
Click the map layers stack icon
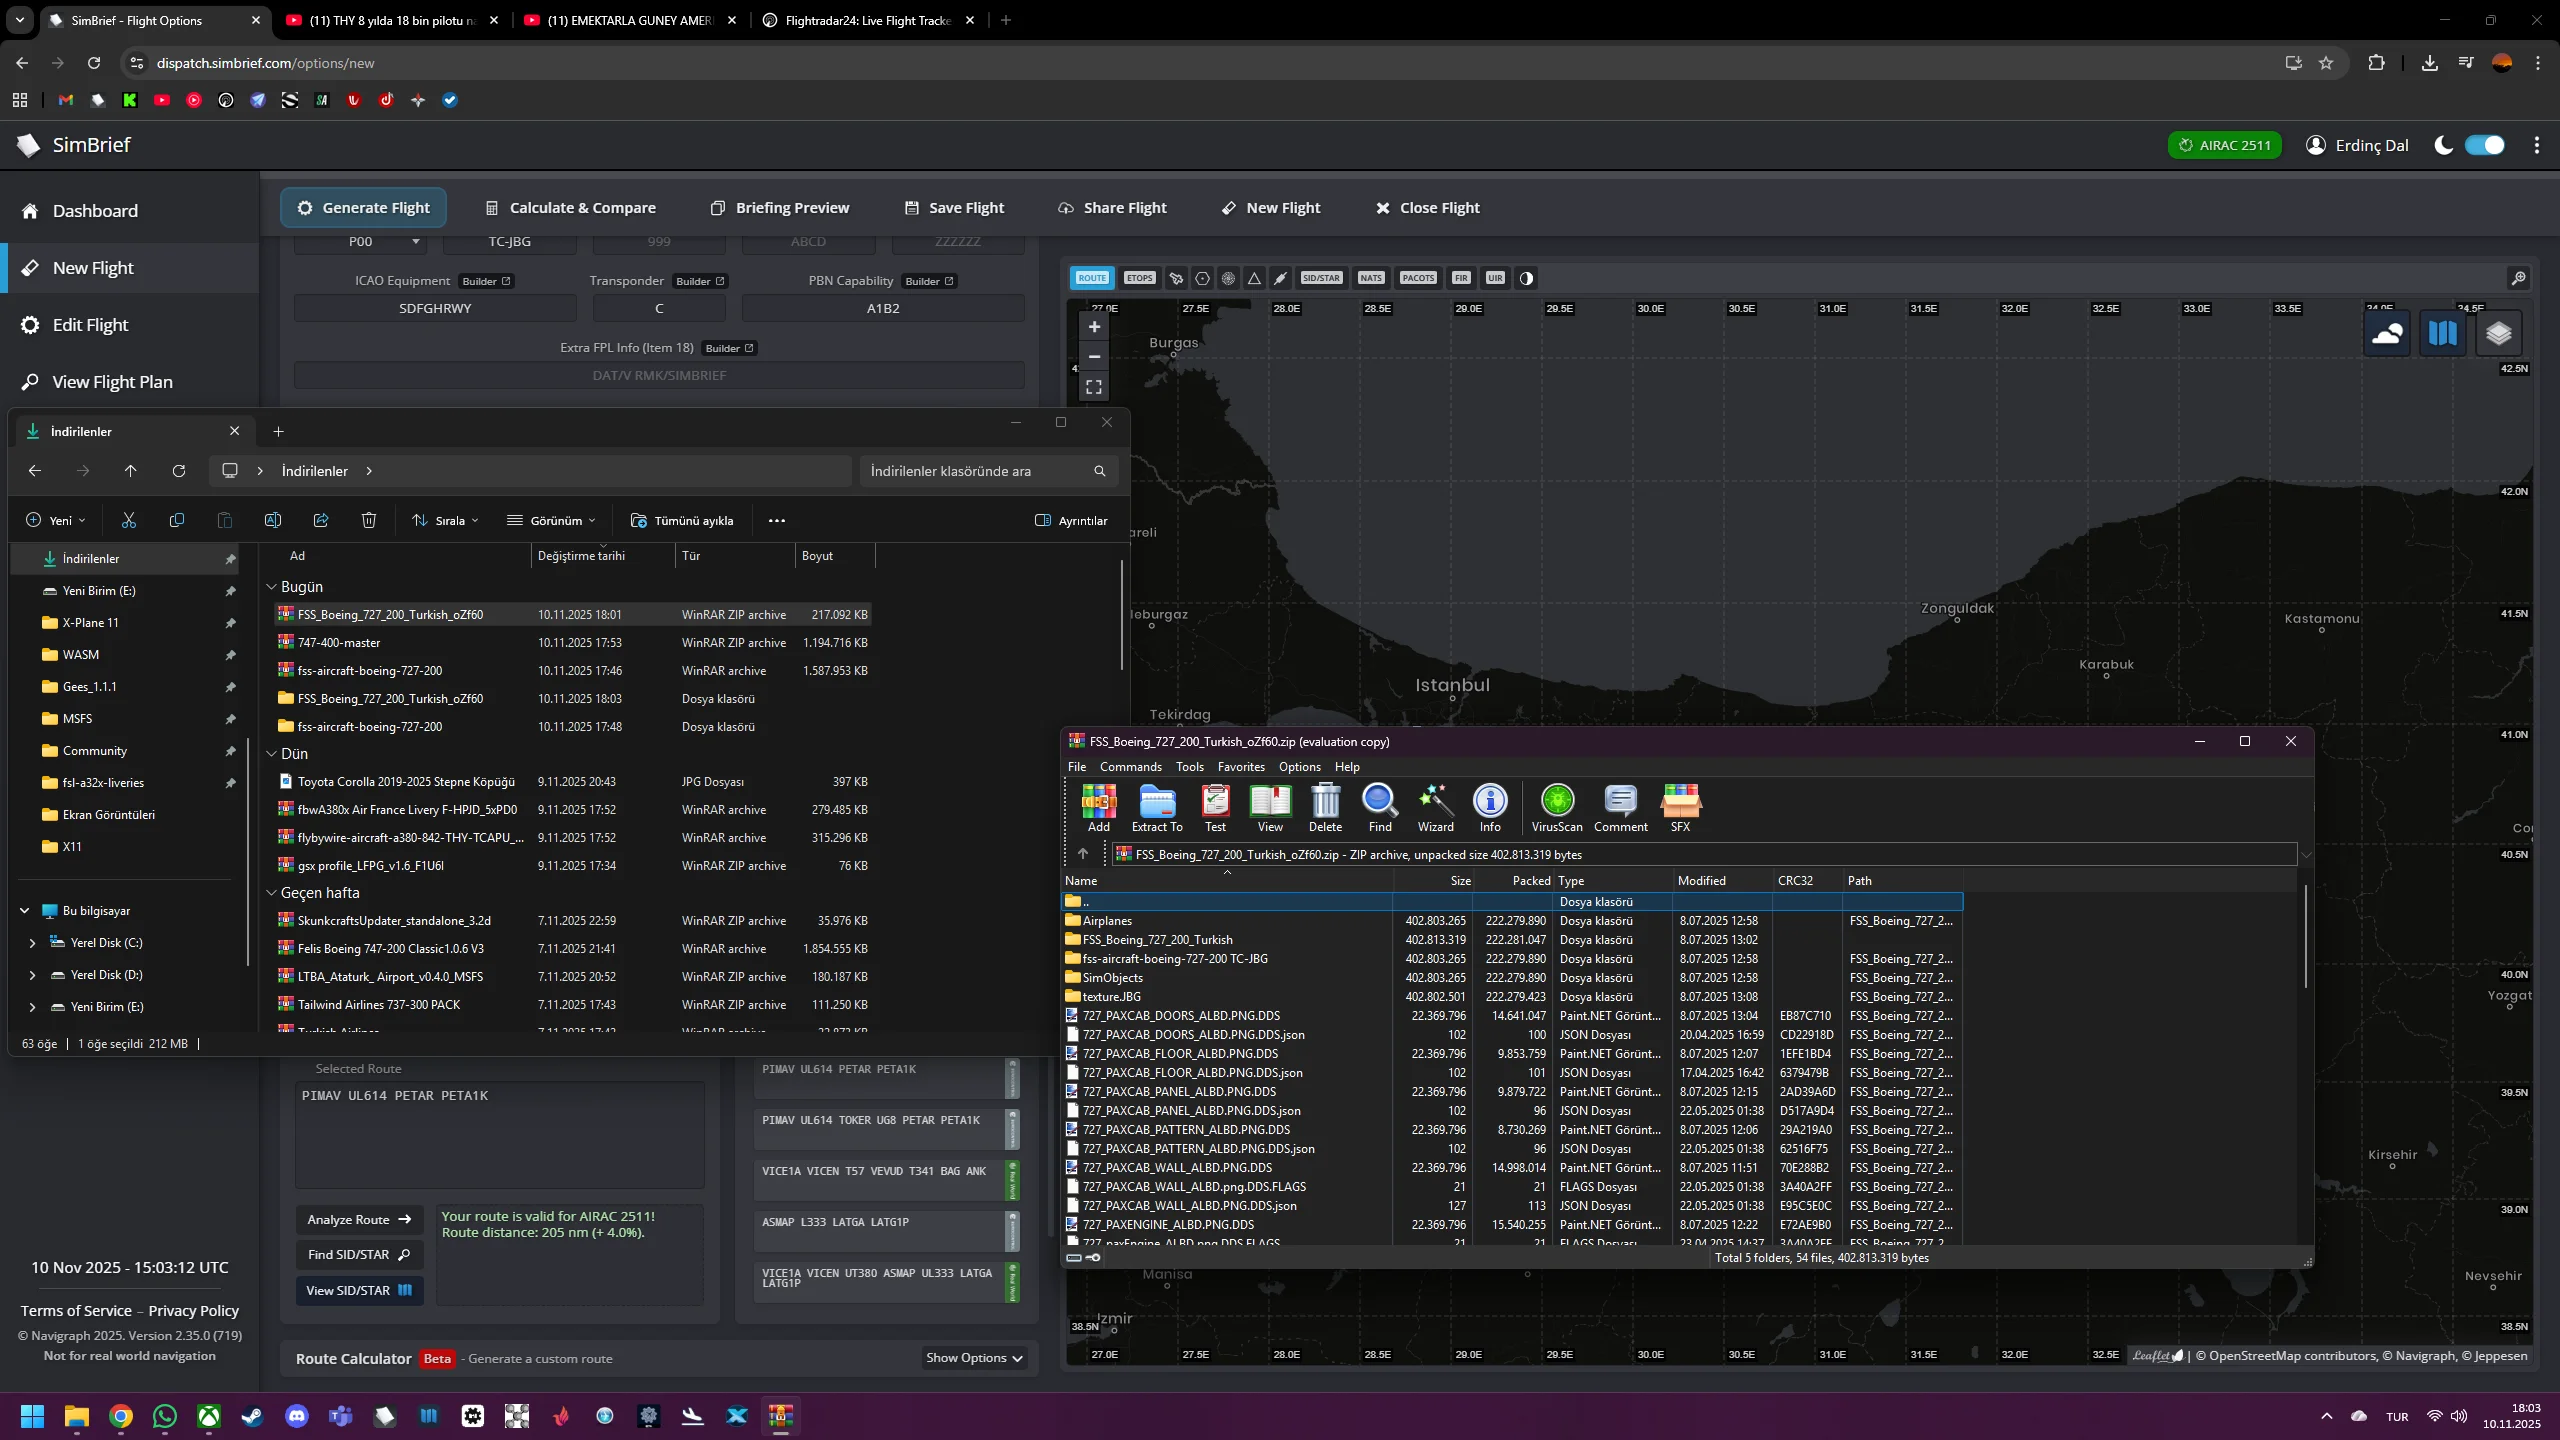point(2498,333)
